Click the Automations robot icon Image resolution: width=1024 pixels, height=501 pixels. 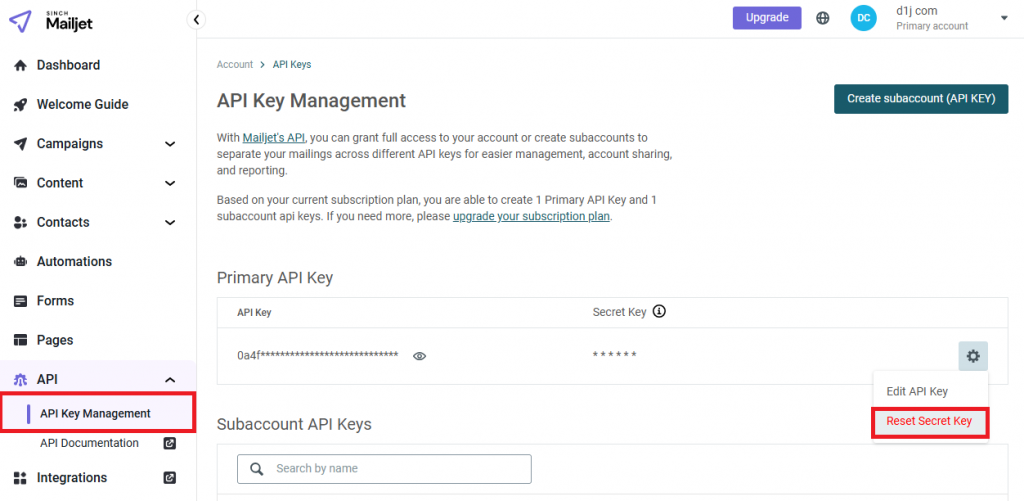20,261
